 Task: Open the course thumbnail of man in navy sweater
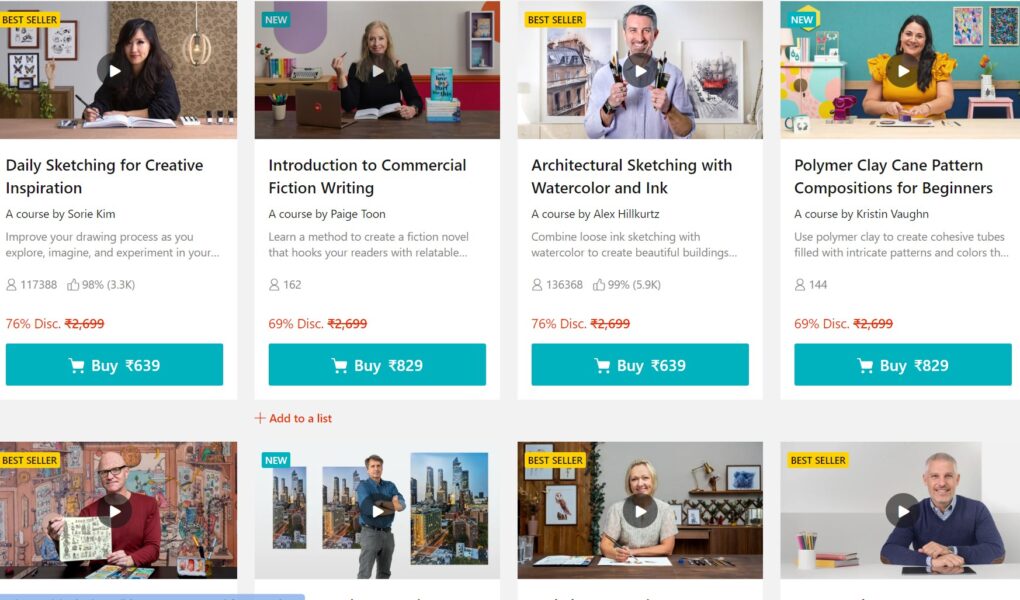[x=900, y=510]
